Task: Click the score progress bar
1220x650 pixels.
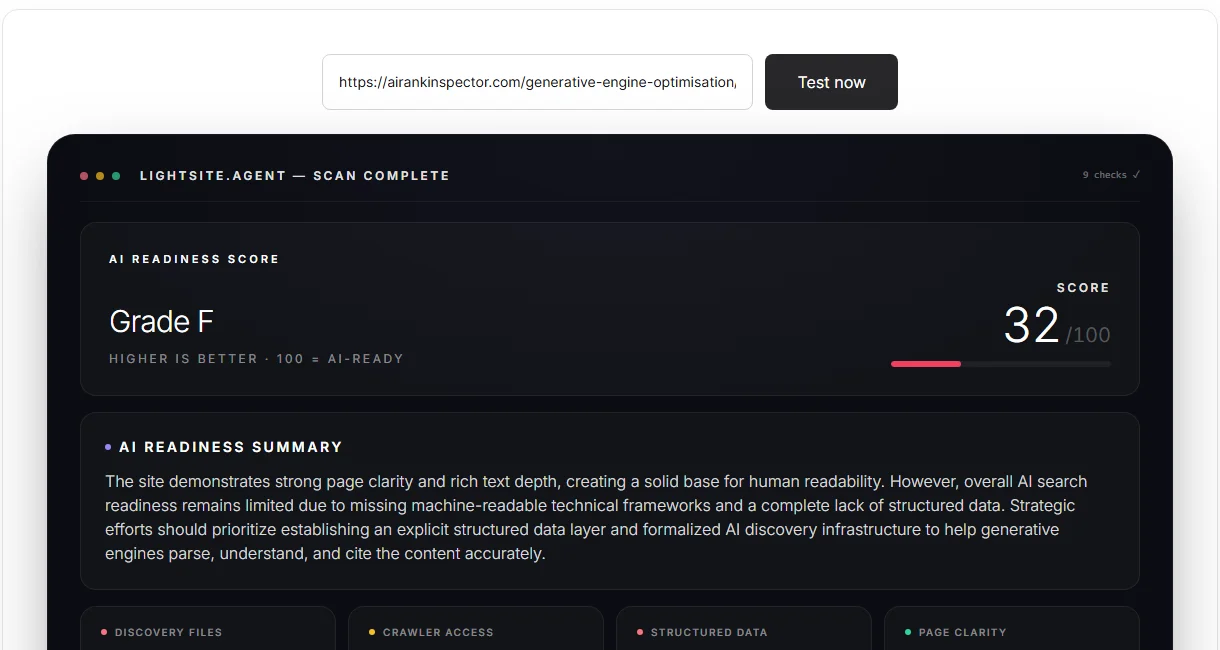Action: pos(1001,364)
